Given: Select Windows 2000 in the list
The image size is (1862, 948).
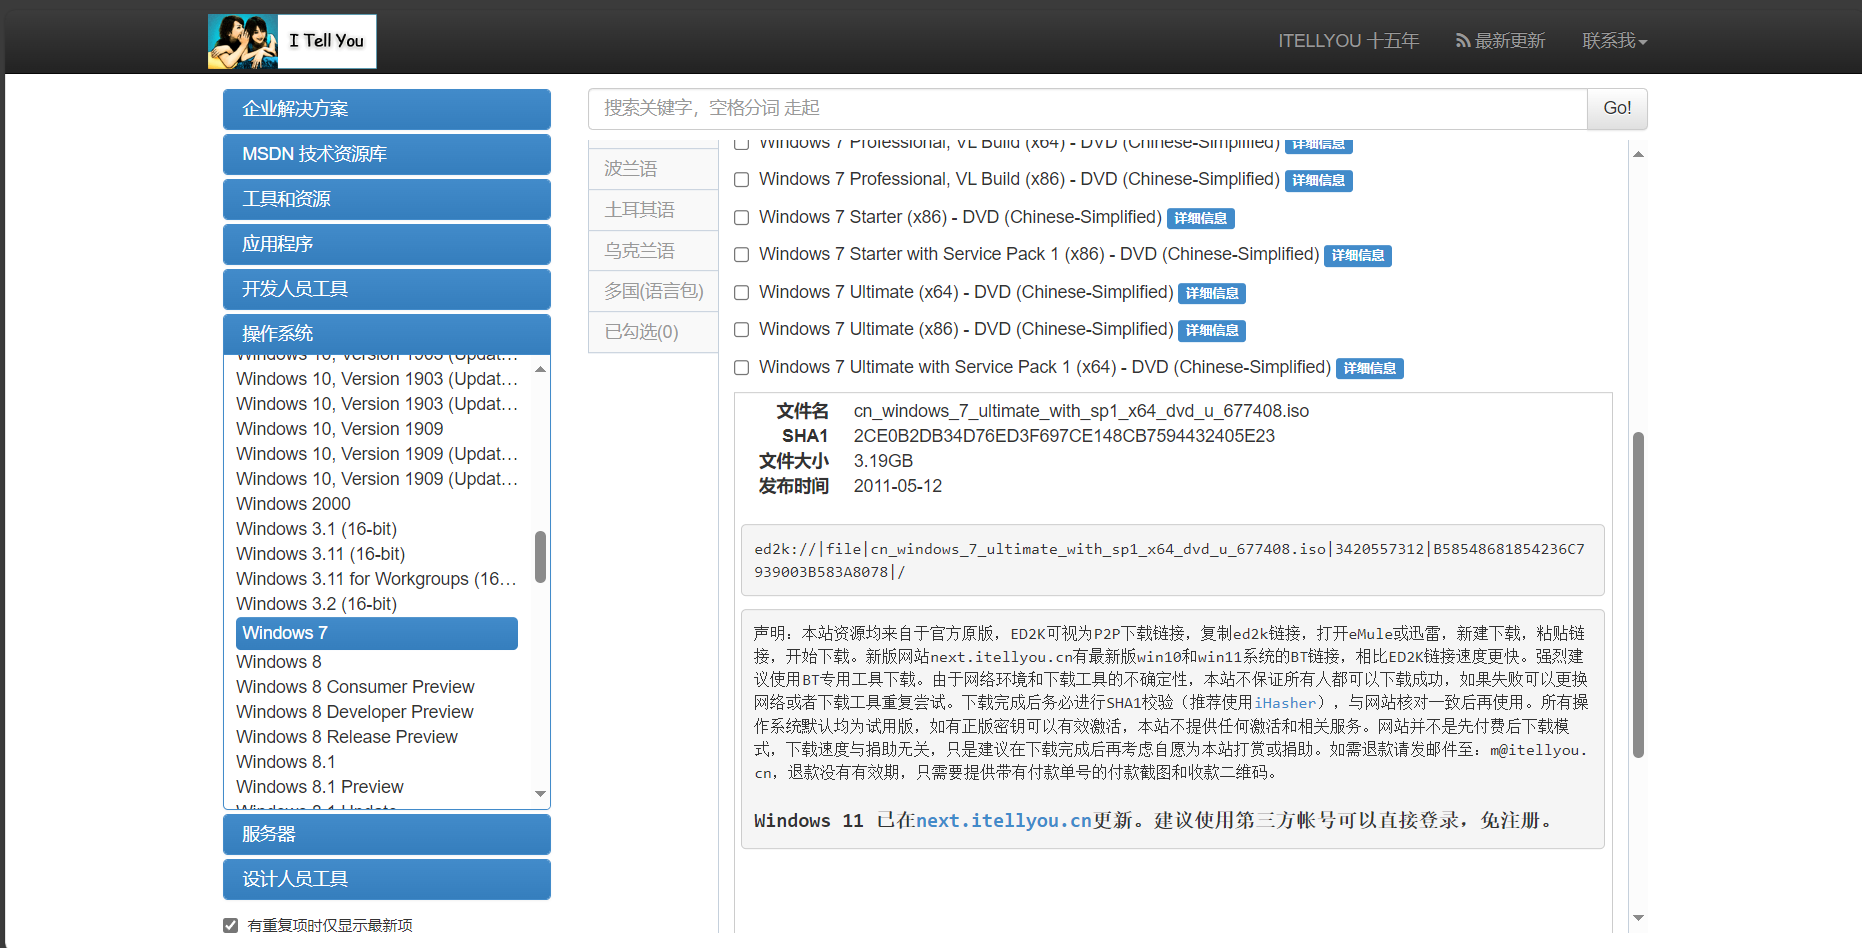Looking at the screenshot, I should [x=293, y=504].
